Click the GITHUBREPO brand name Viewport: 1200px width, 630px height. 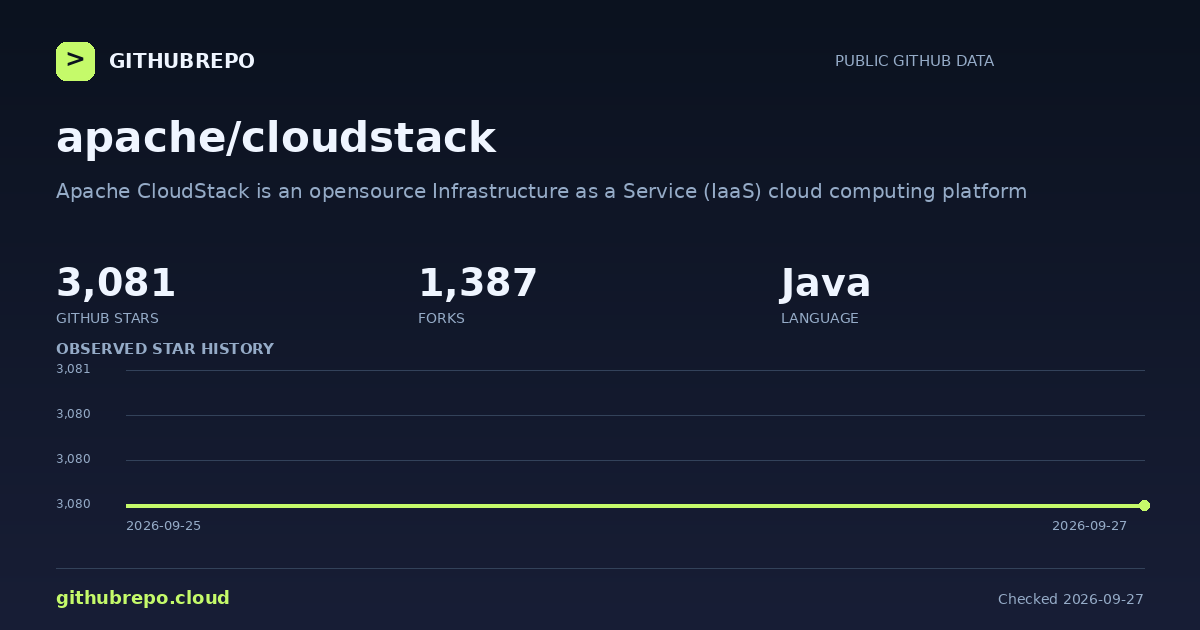[x=182, y=61]
